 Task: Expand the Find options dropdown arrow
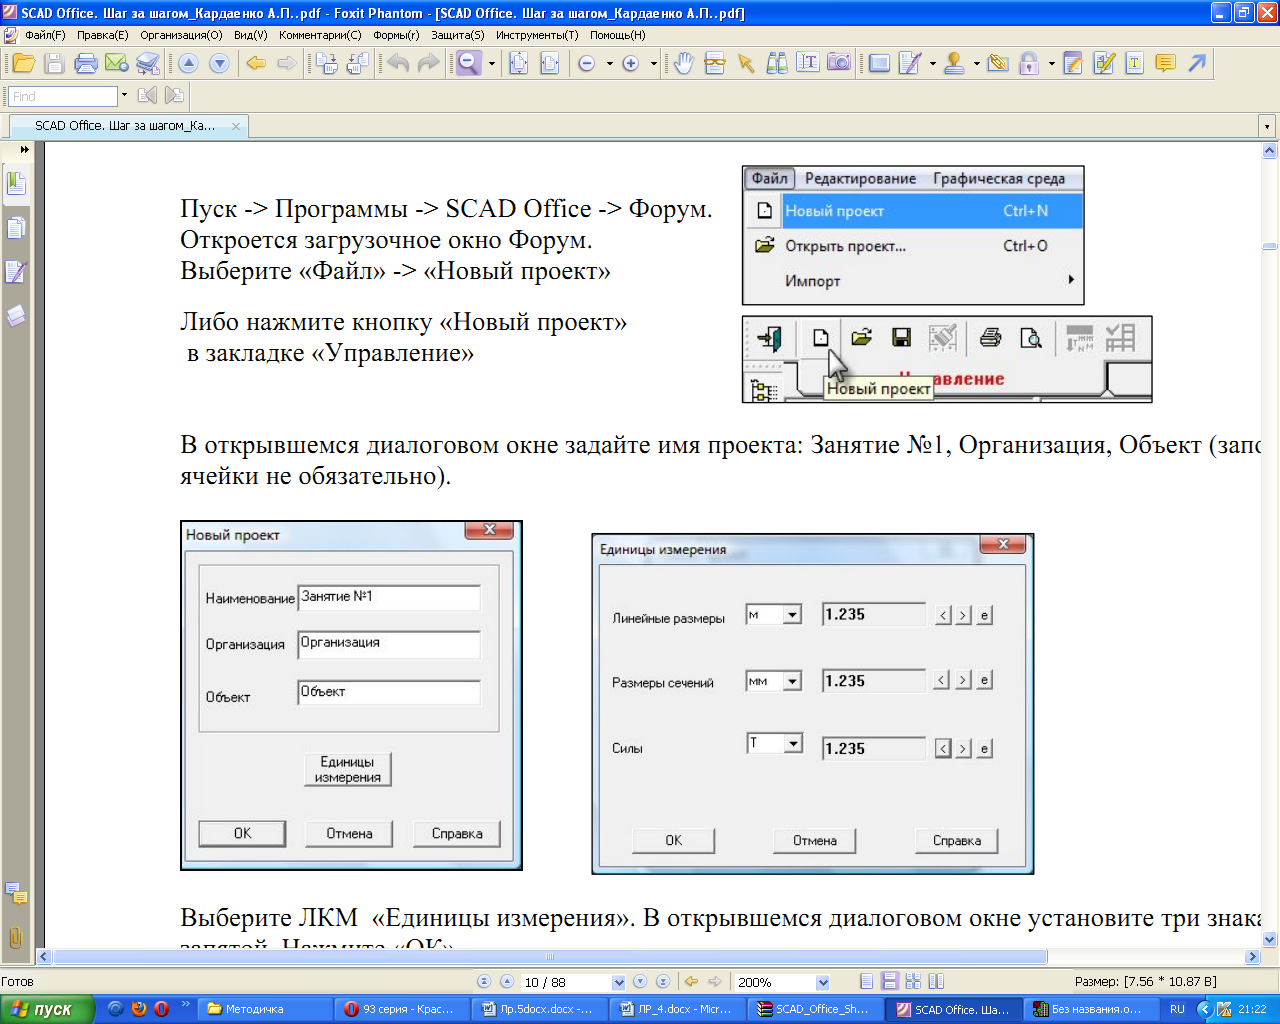125,96
